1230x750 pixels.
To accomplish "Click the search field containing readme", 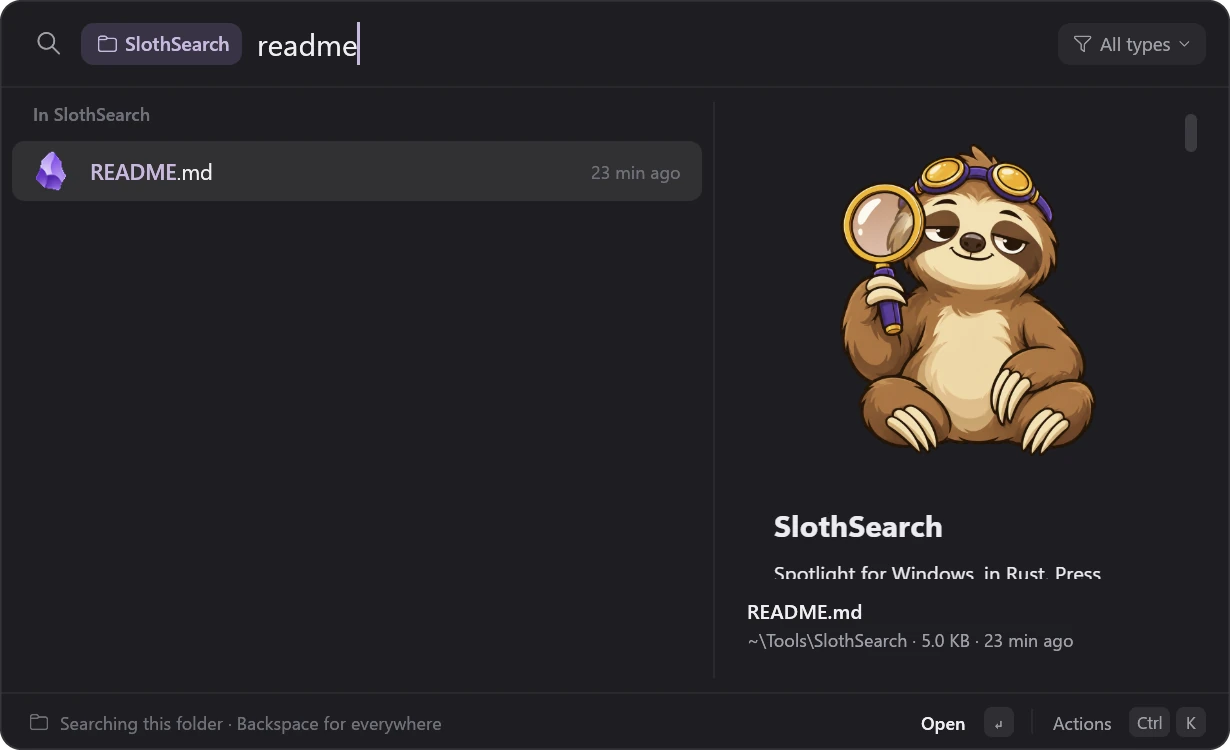I will pyautogui.click(x=650, y=45).
